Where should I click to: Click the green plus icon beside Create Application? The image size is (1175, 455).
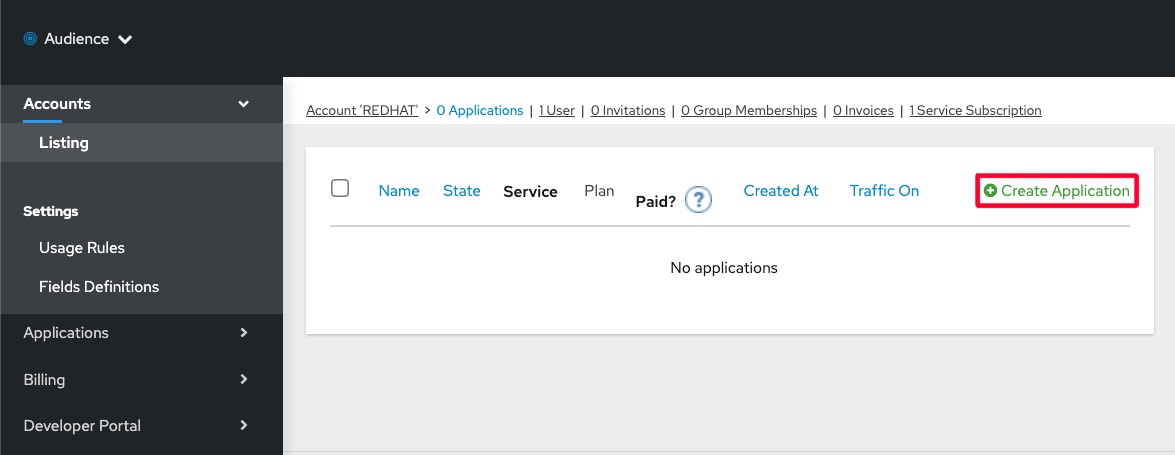pyautogui.click(x=990, y=191)
